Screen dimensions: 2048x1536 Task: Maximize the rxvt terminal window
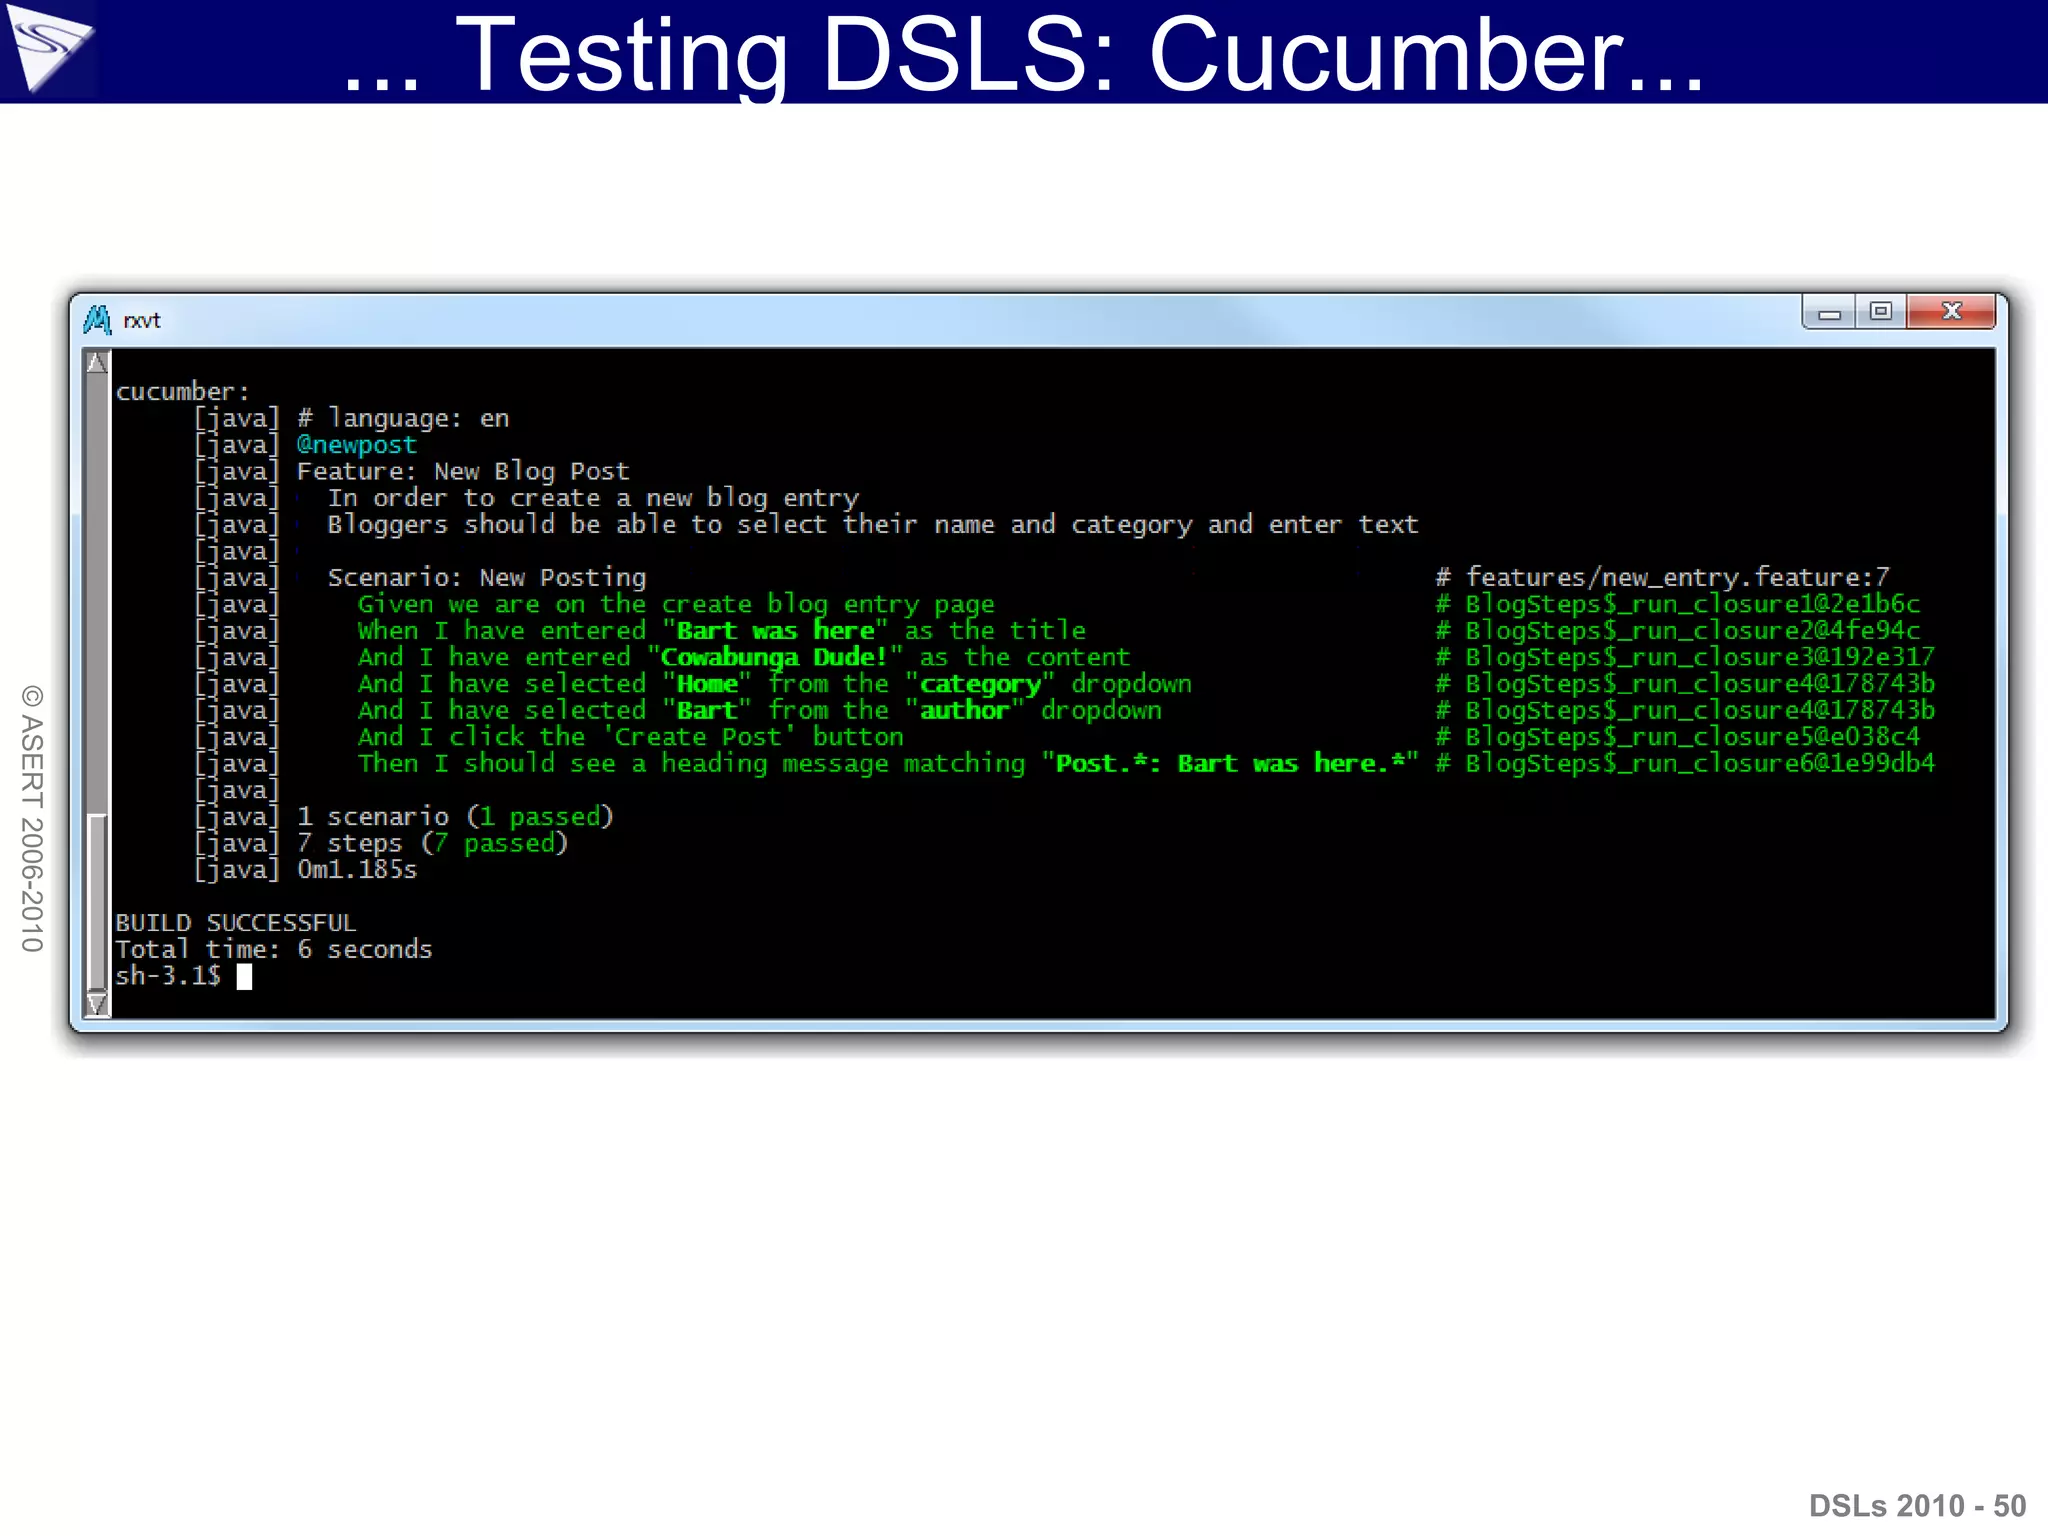click(1881, 312)
